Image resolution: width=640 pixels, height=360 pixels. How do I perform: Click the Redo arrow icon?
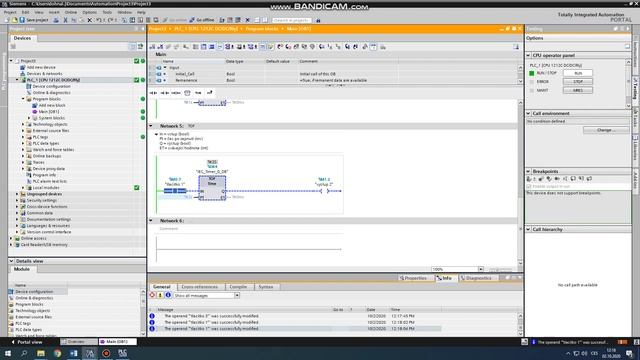pos(111,20)
